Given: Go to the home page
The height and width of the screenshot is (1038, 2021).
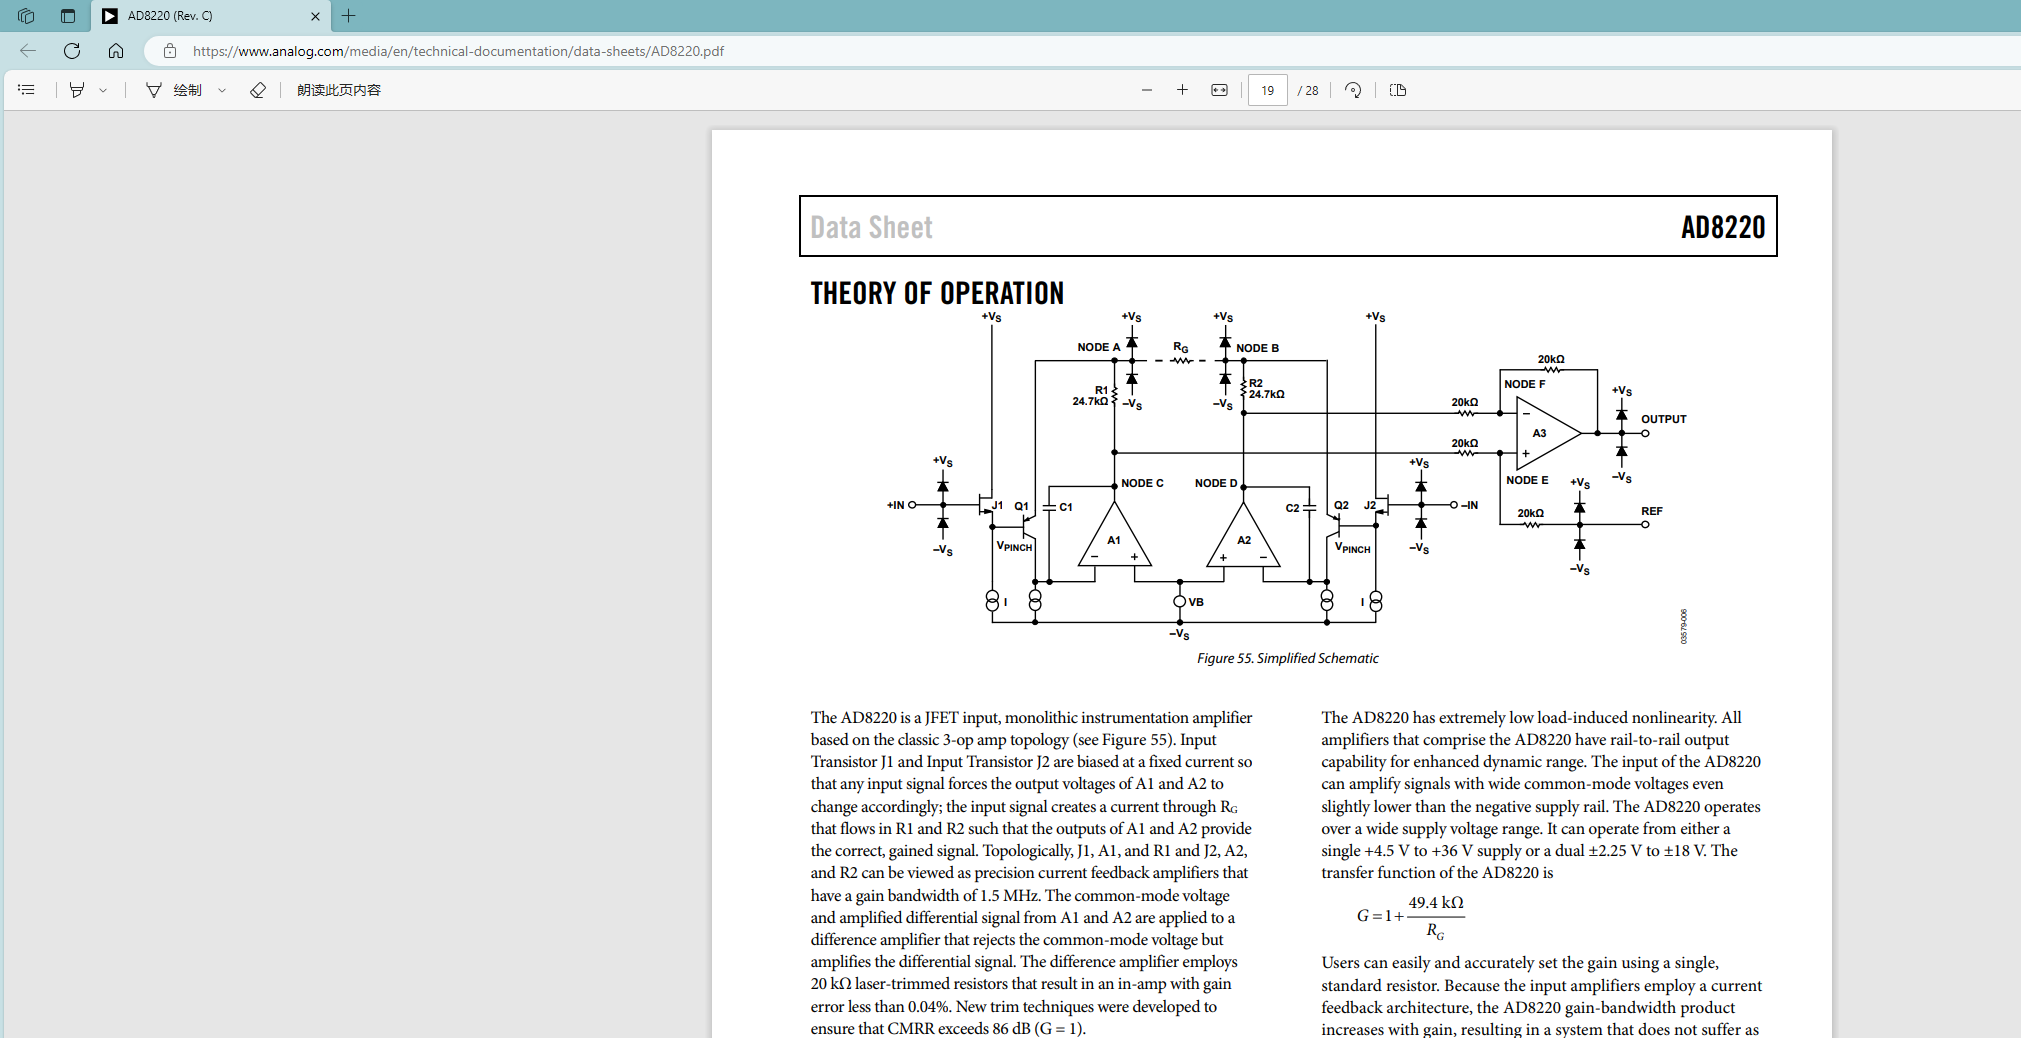Looking at the screenshot, I should (x=116, y=51).
